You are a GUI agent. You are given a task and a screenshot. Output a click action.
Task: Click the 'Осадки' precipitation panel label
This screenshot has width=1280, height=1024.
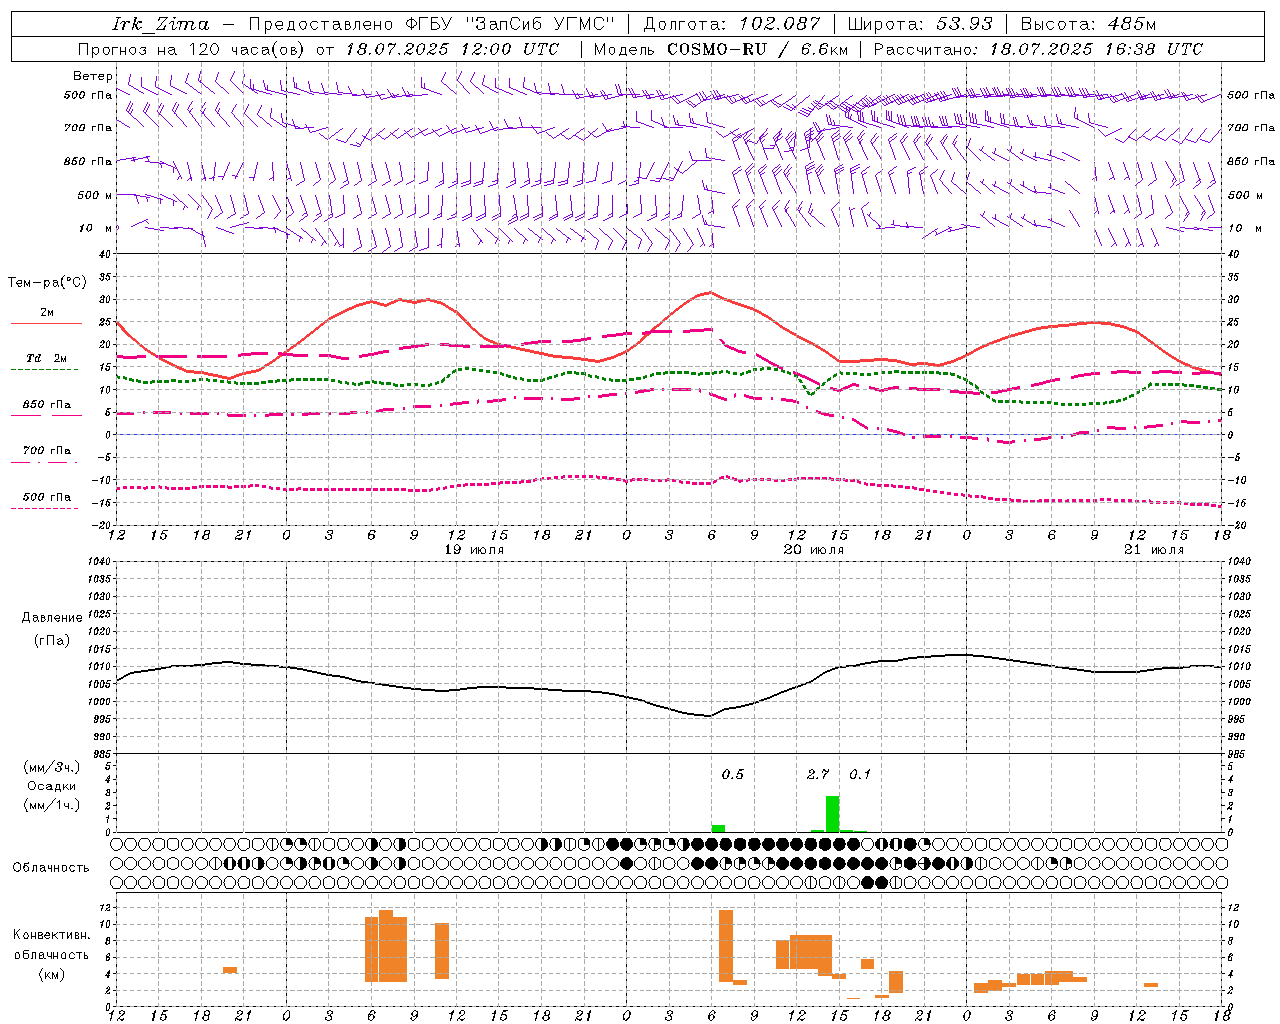coord(52,786)
